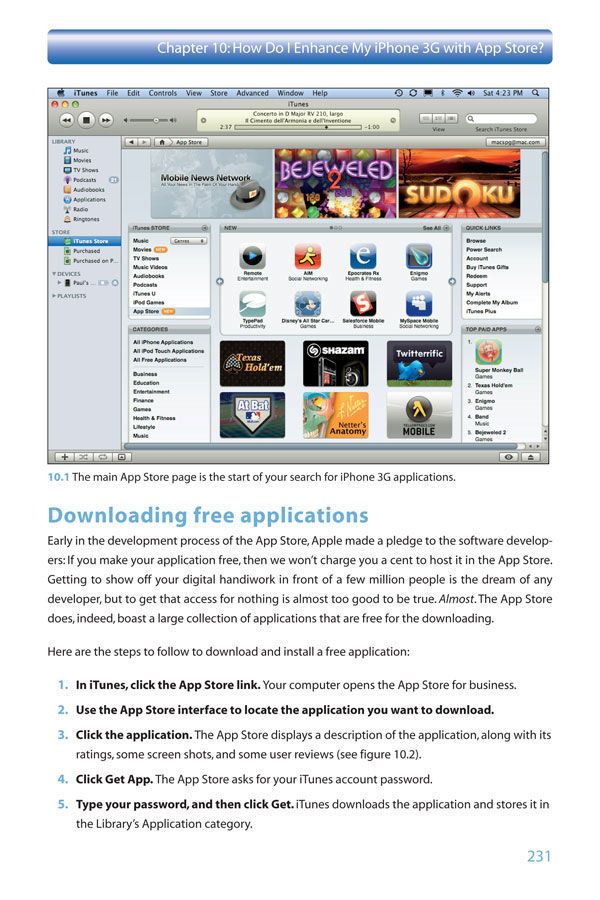This screenshot has width=600, height=900.
Task: Collapse the DEVICES section triangle
Action: click(54, 274)
